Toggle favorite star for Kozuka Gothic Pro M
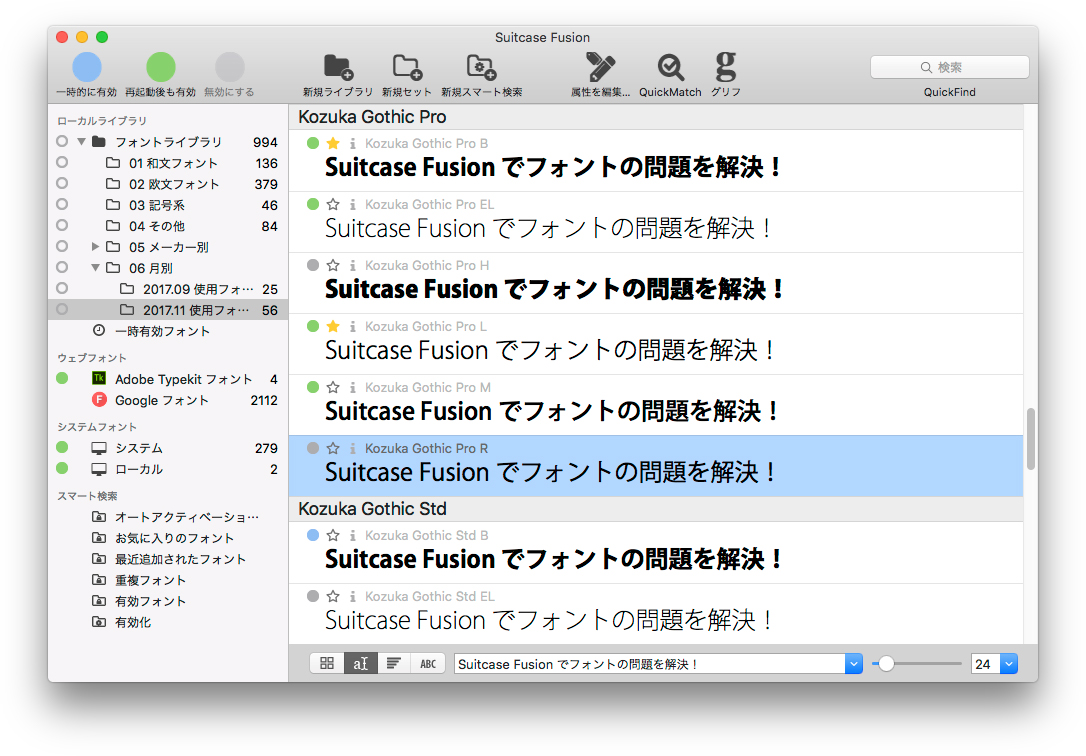 click(333, 387)
